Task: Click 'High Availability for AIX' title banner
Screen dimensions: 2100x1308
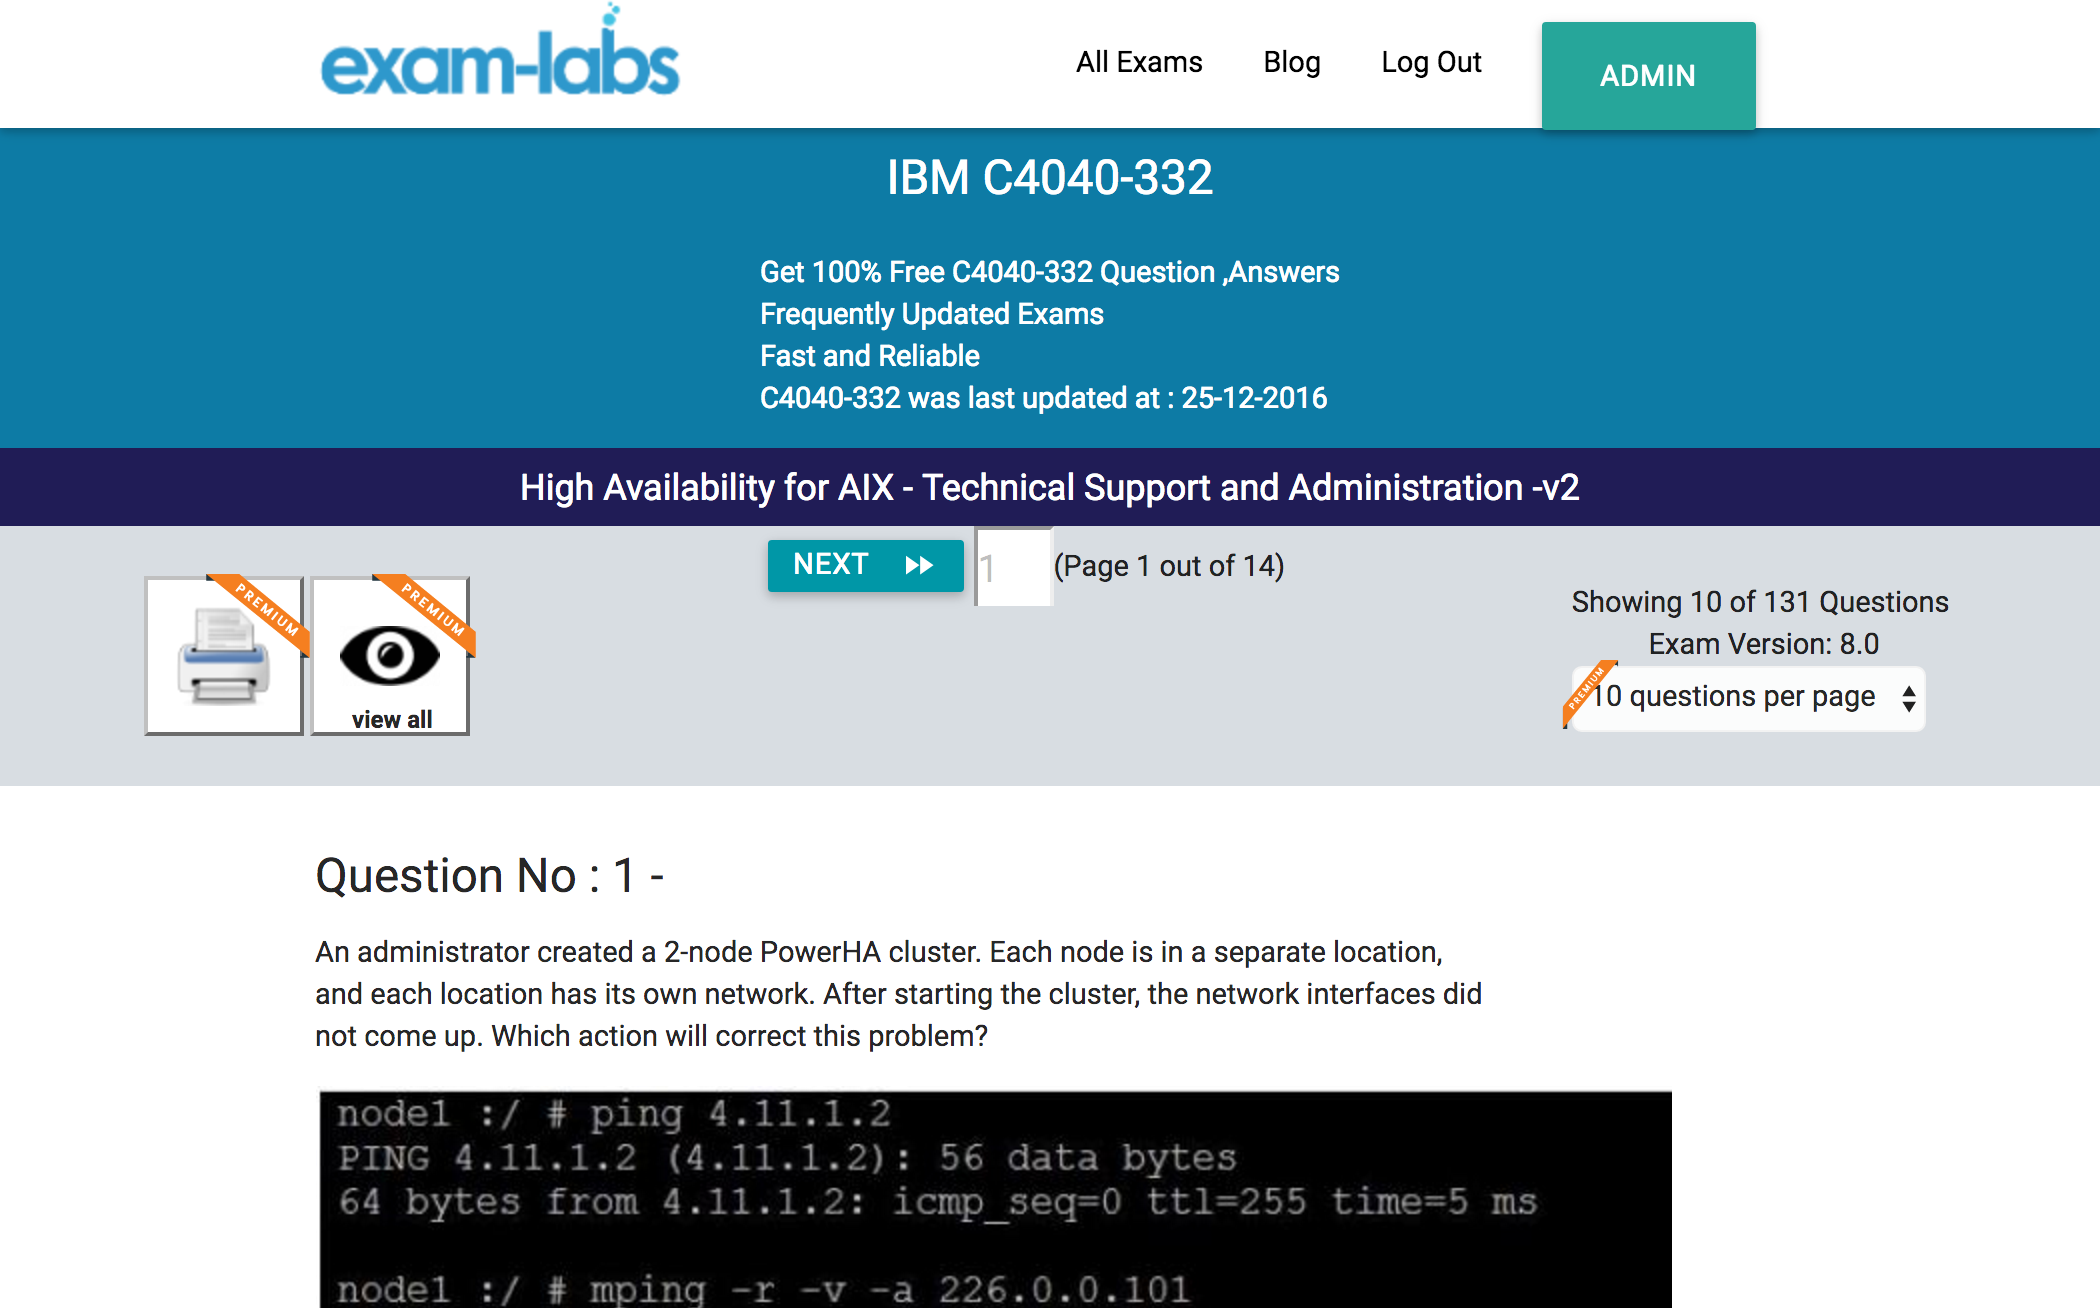Action: (1050, 487)
